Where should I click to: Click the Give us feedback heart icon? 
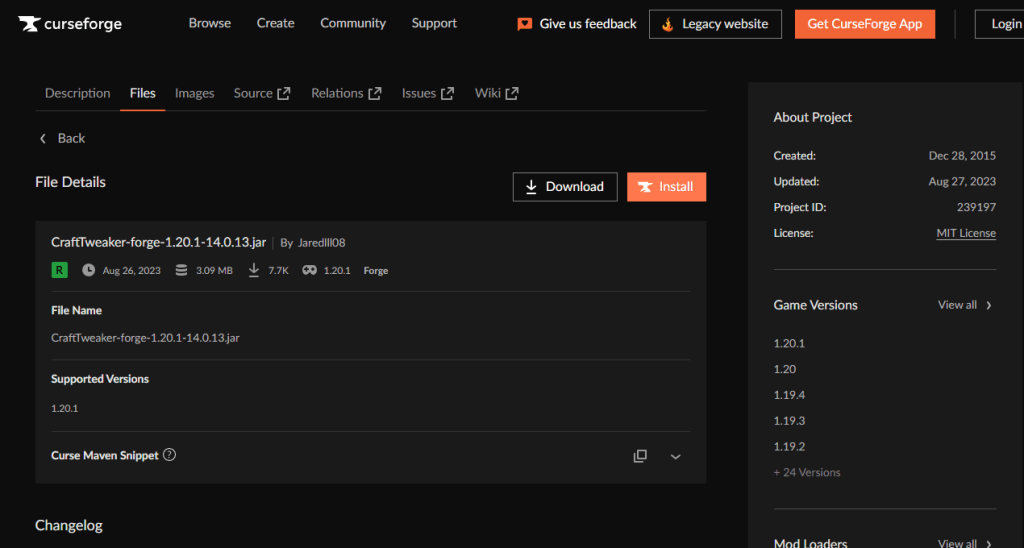(x=525, y=24)
